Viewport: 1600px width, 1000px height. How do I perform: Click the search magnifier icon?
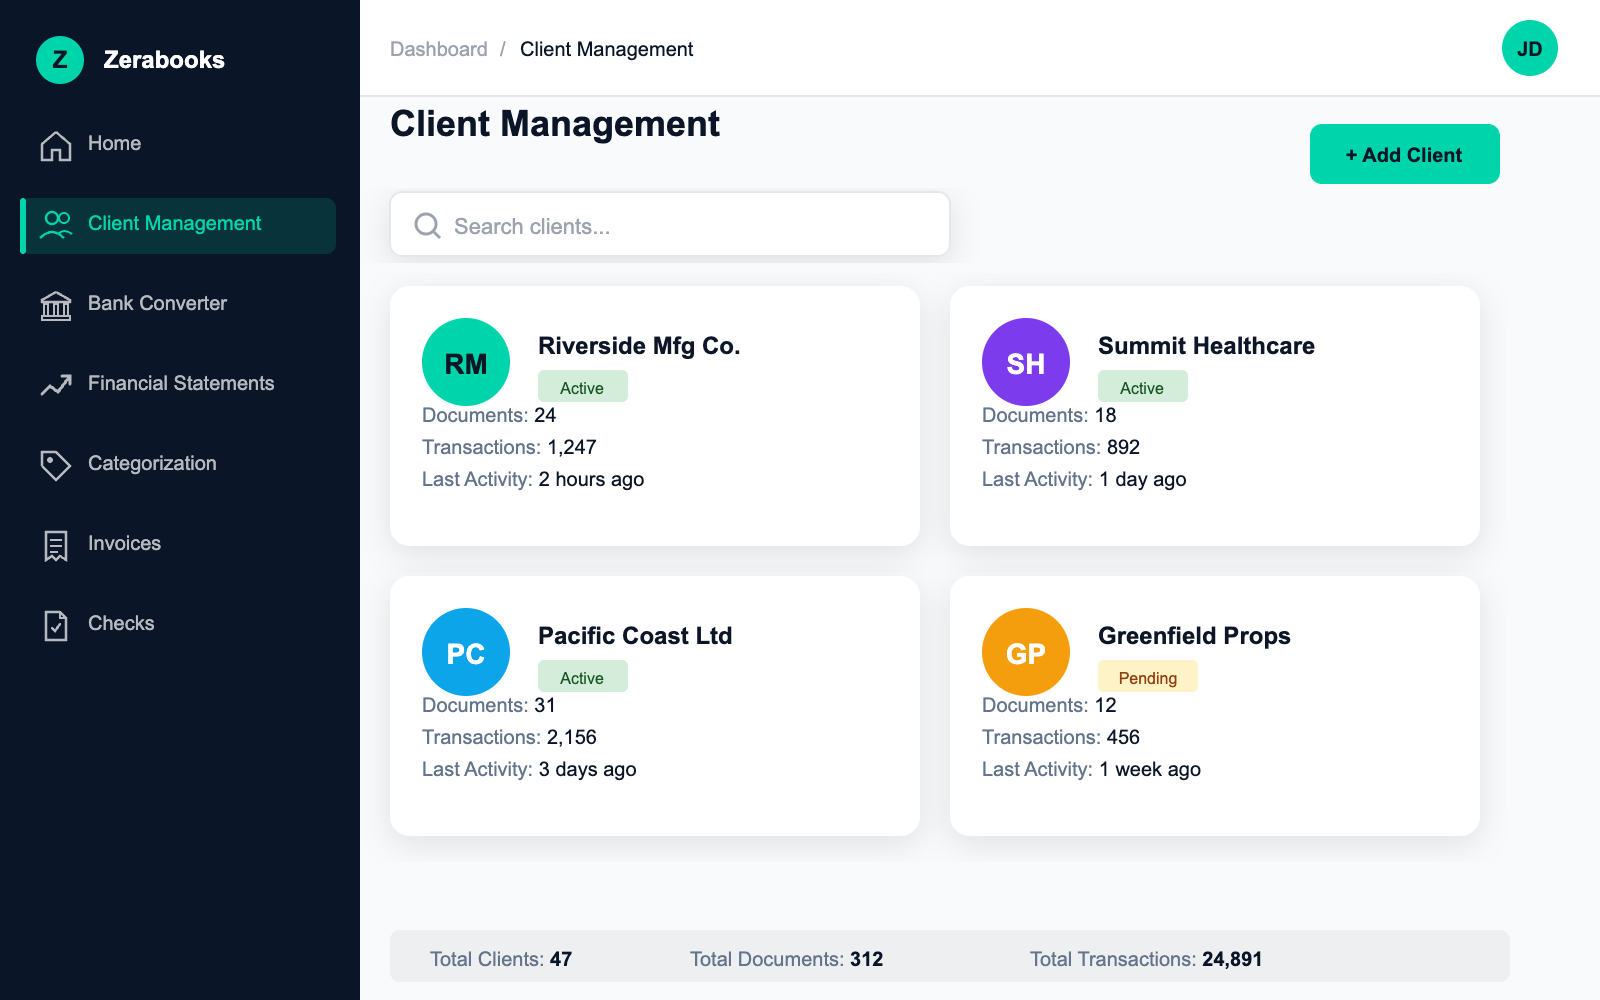point(427,226)
